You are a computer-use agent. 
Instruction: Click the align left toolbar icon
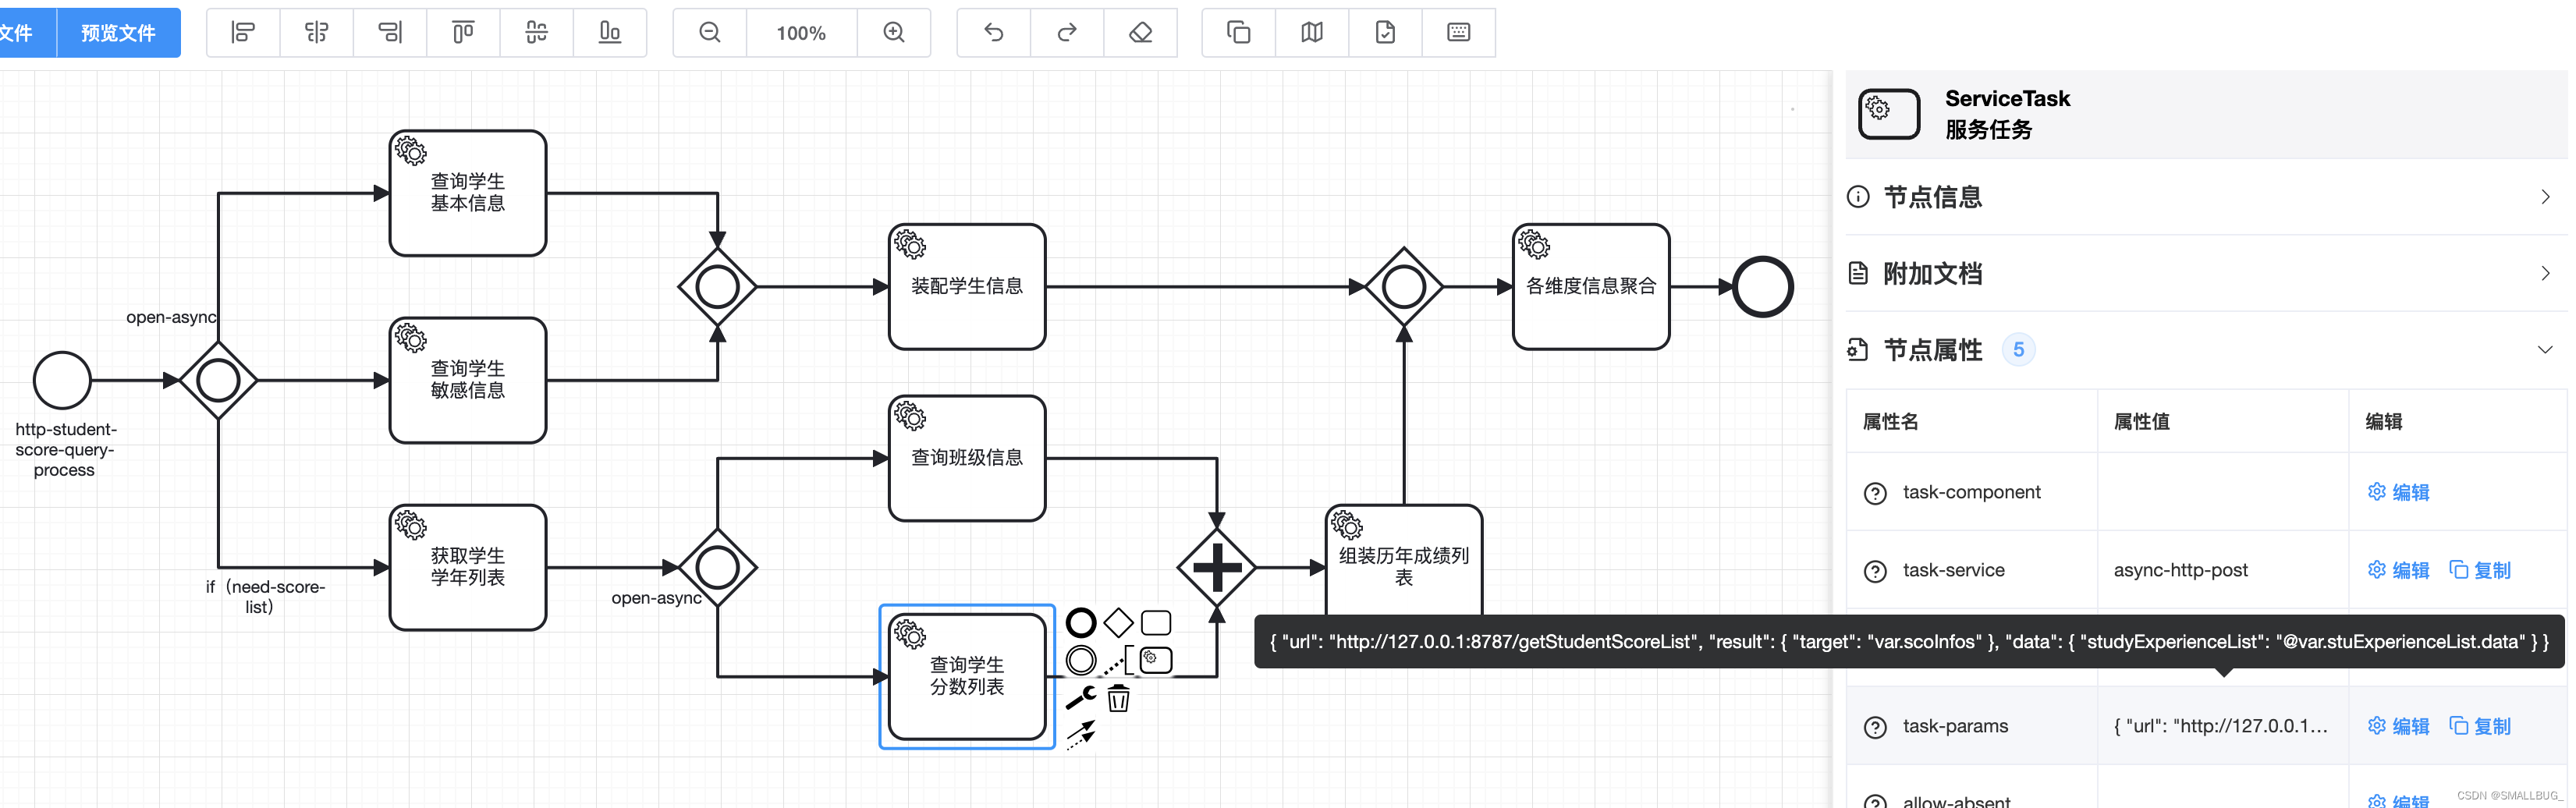coord(243,33)
